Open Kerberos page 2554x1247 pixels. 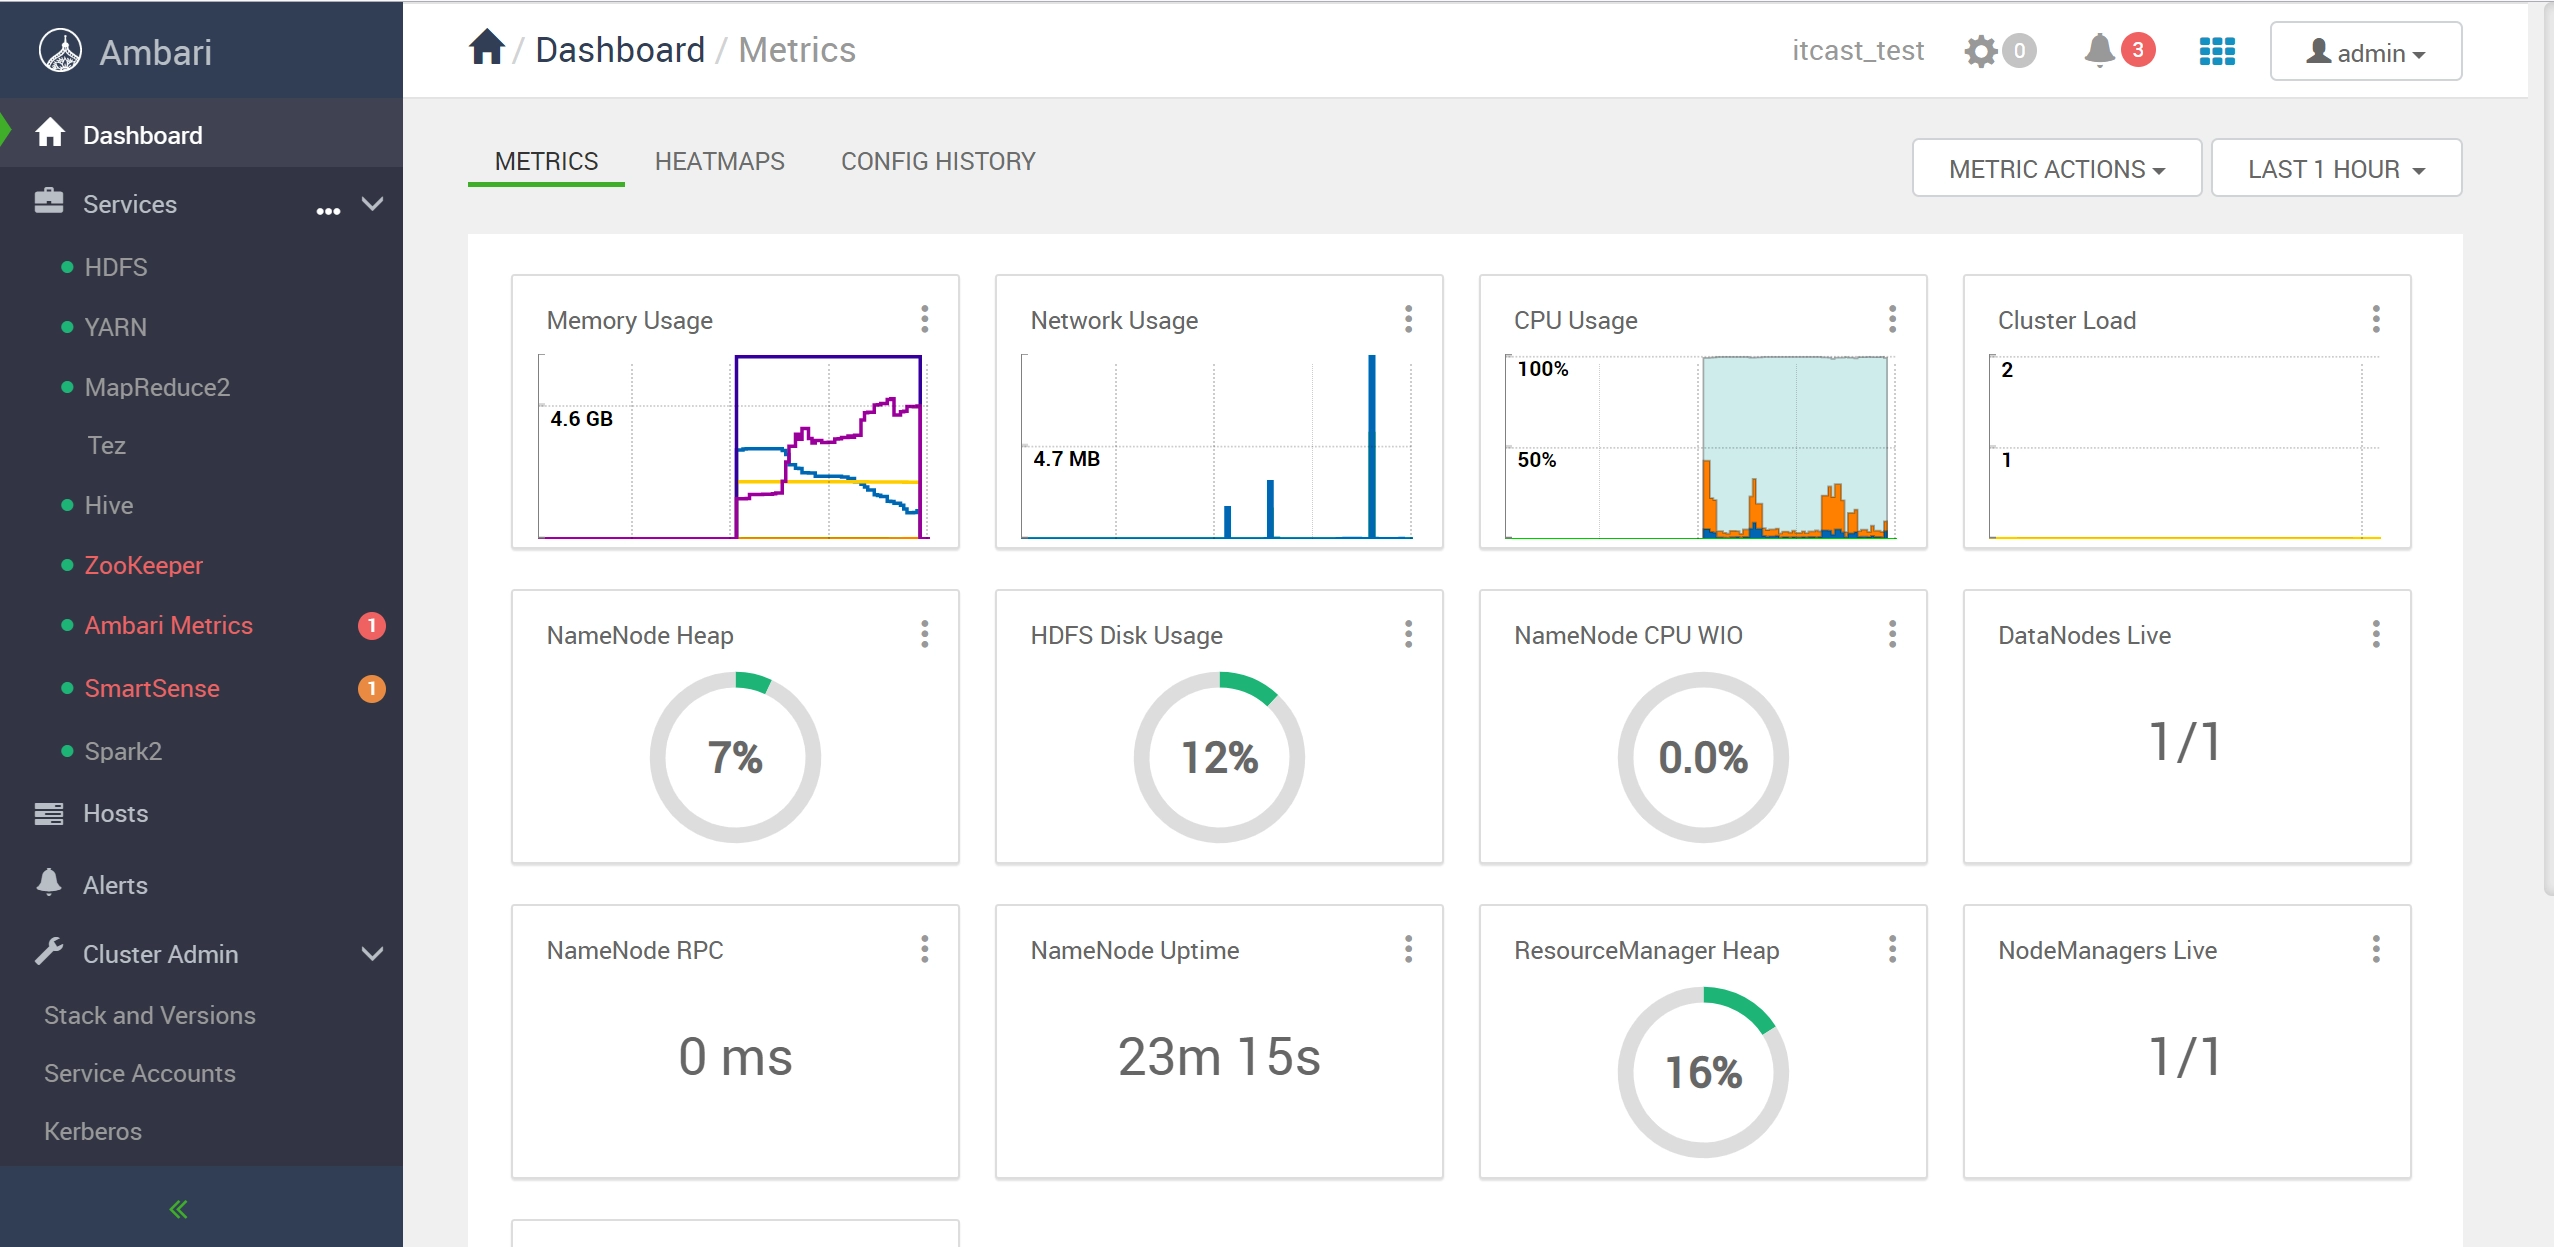coord(93,1131)
